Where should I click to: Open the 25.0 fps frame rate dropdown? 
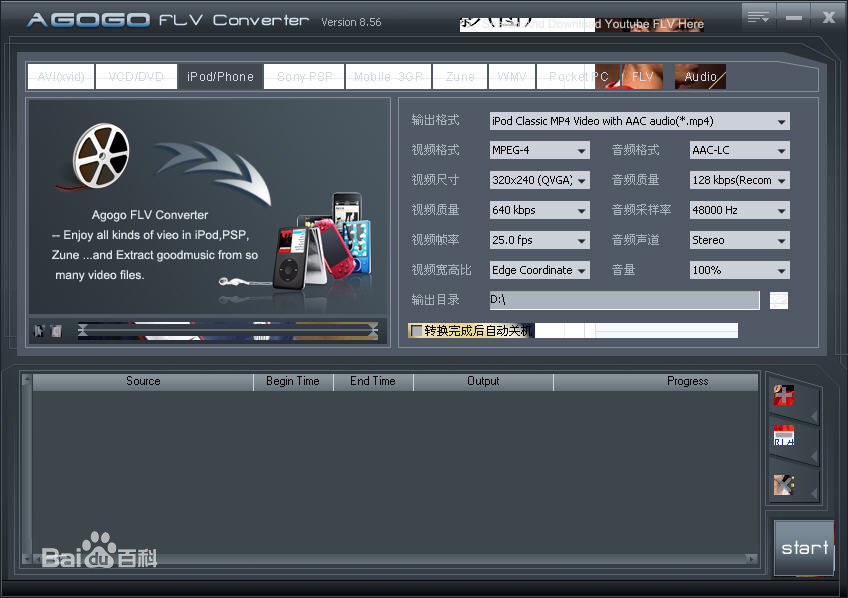(539, 240)
